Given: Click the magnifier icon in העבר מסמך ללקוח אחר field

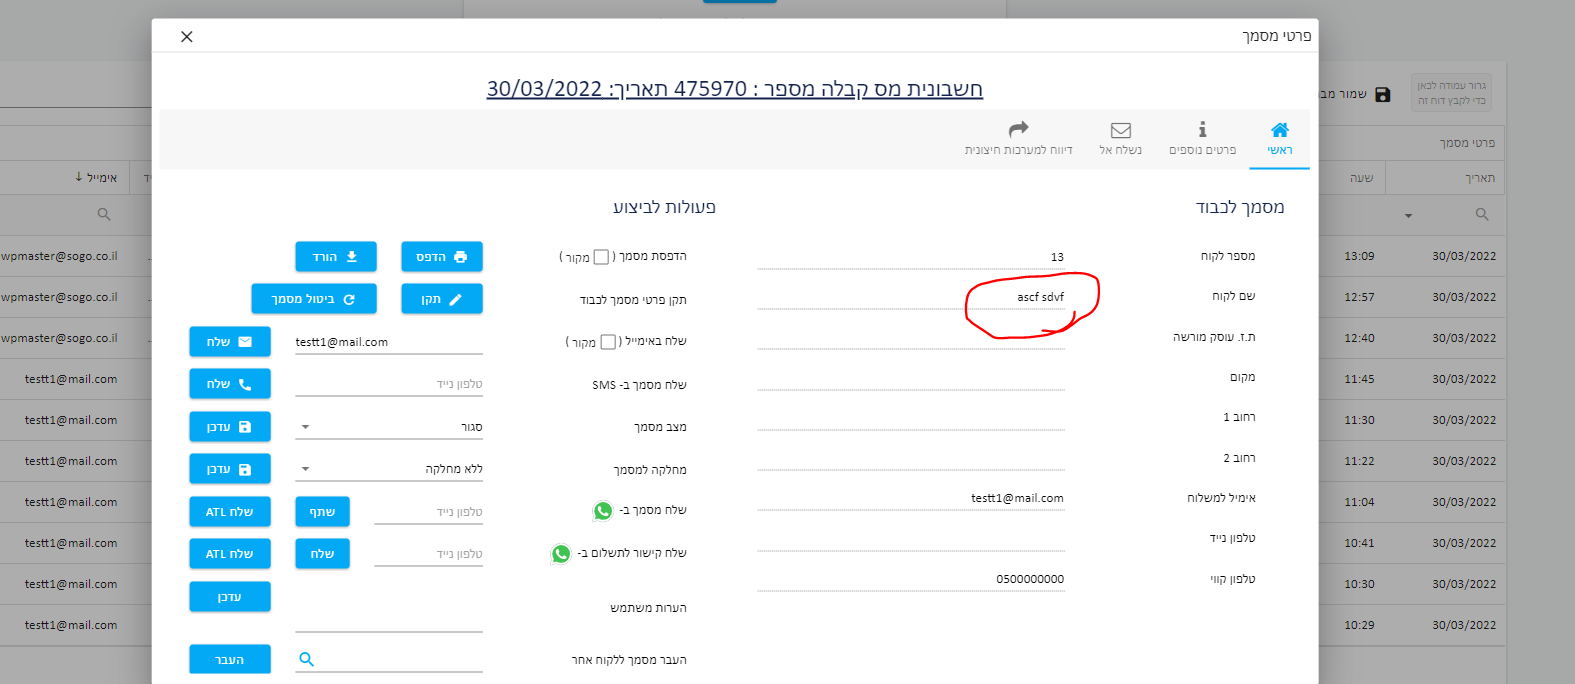Looking at the screenshot, I should tap(307, 660).
